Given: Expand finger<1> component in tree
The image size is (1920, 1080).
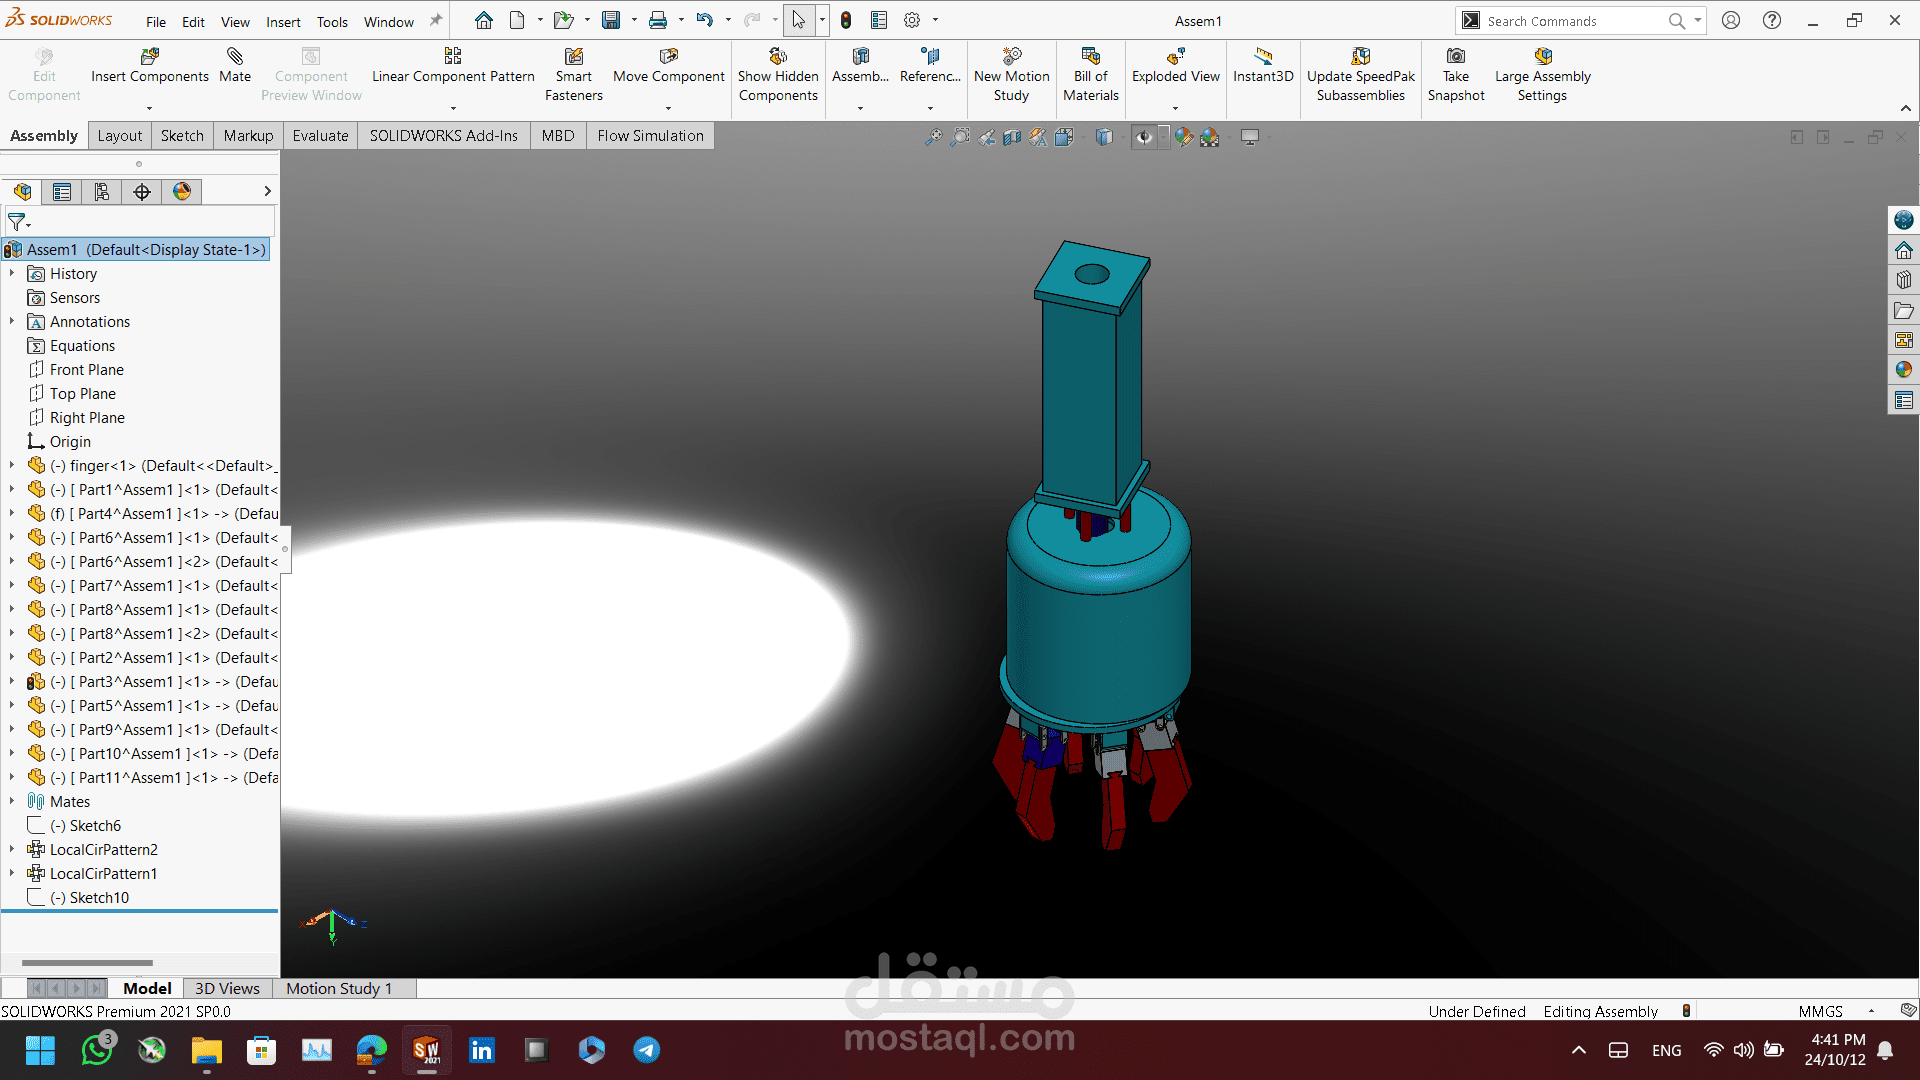Looking at the screenshot, I should (12, 465).
